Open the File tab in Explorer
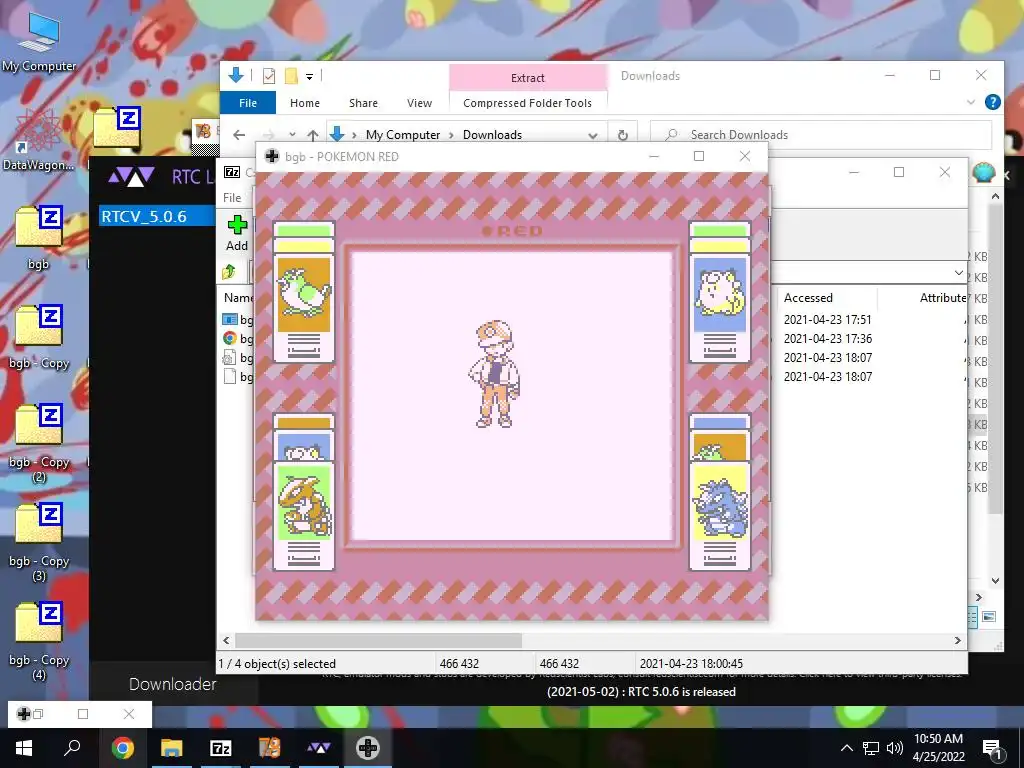Viewport: 1024px width, 768px height. coord(248,103)
